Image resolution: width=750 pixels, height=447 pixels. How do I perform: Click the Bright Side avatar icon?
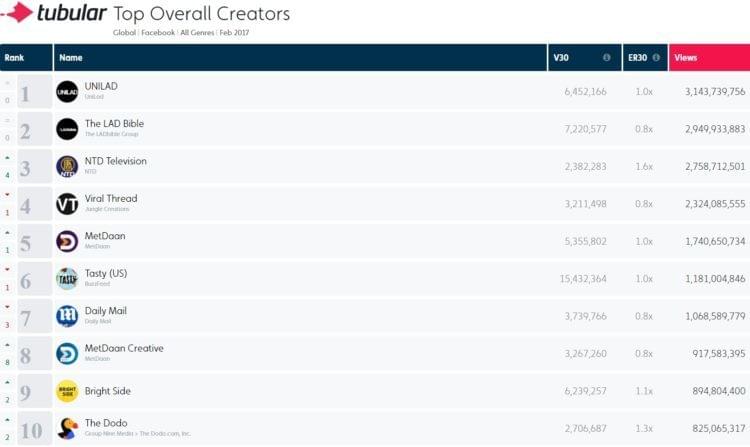[67, 391]
